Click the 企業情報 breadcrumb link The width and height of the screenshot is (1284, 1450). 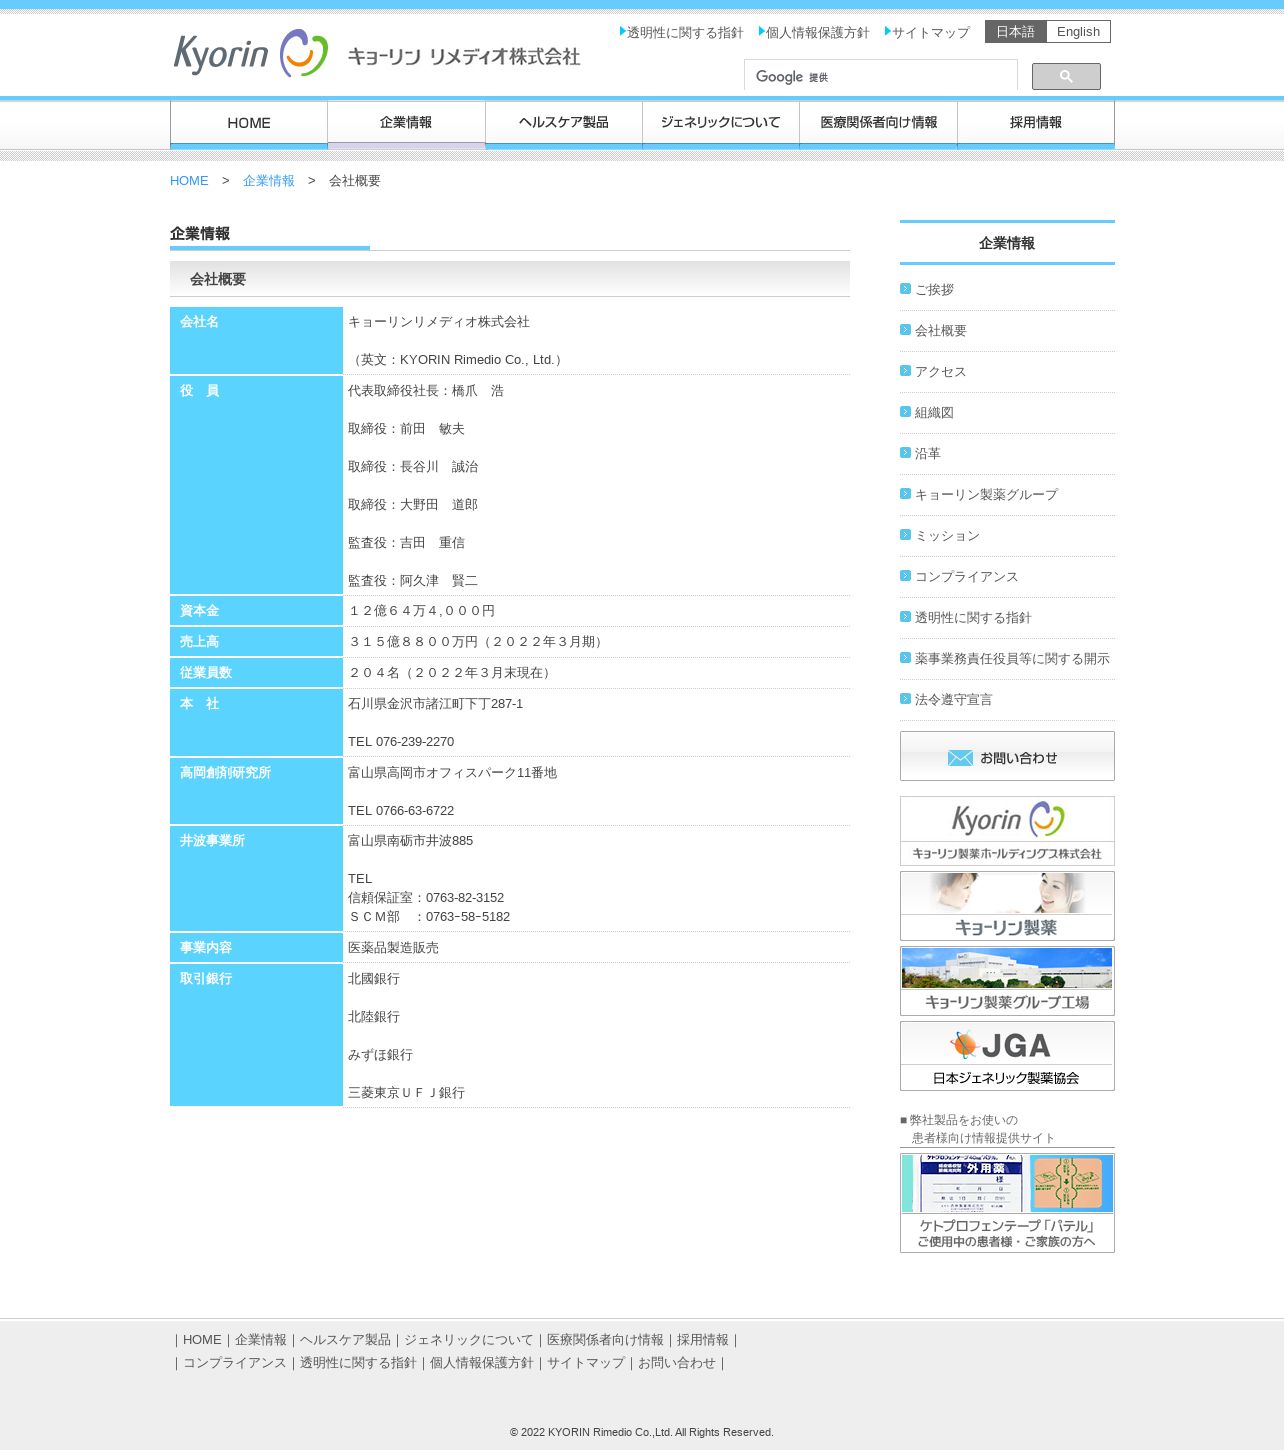[269, 181]
